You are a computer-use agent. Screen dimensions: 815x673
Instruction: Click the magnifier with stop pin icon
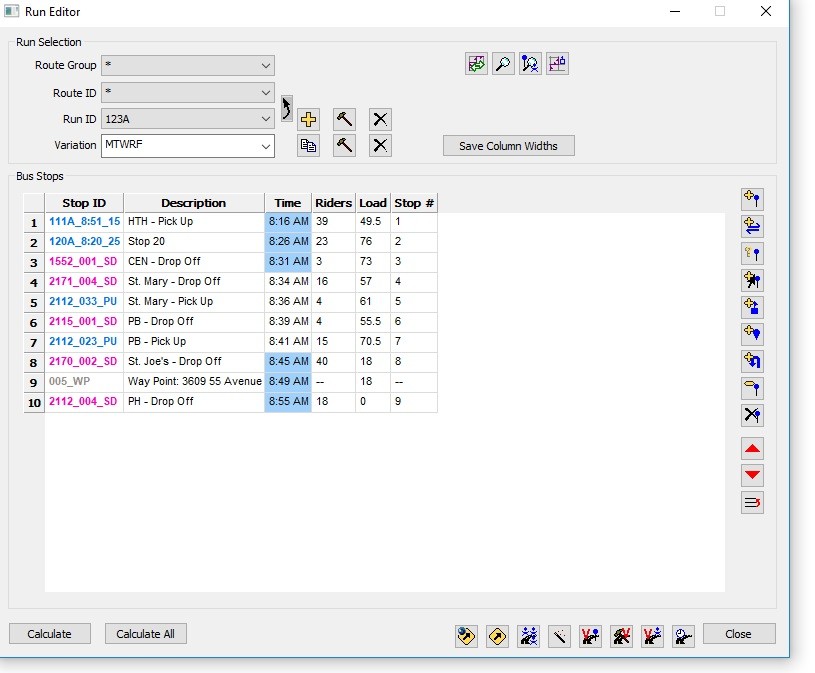(x=530, y=64)
